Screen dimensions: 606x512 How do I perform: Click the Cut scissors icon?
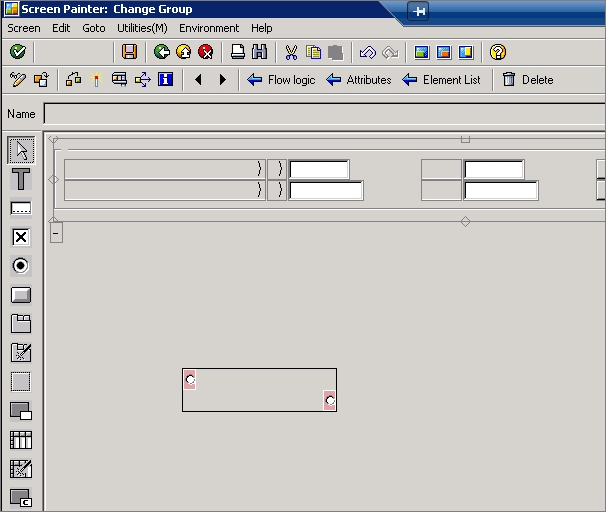click(x=291, y=52)
